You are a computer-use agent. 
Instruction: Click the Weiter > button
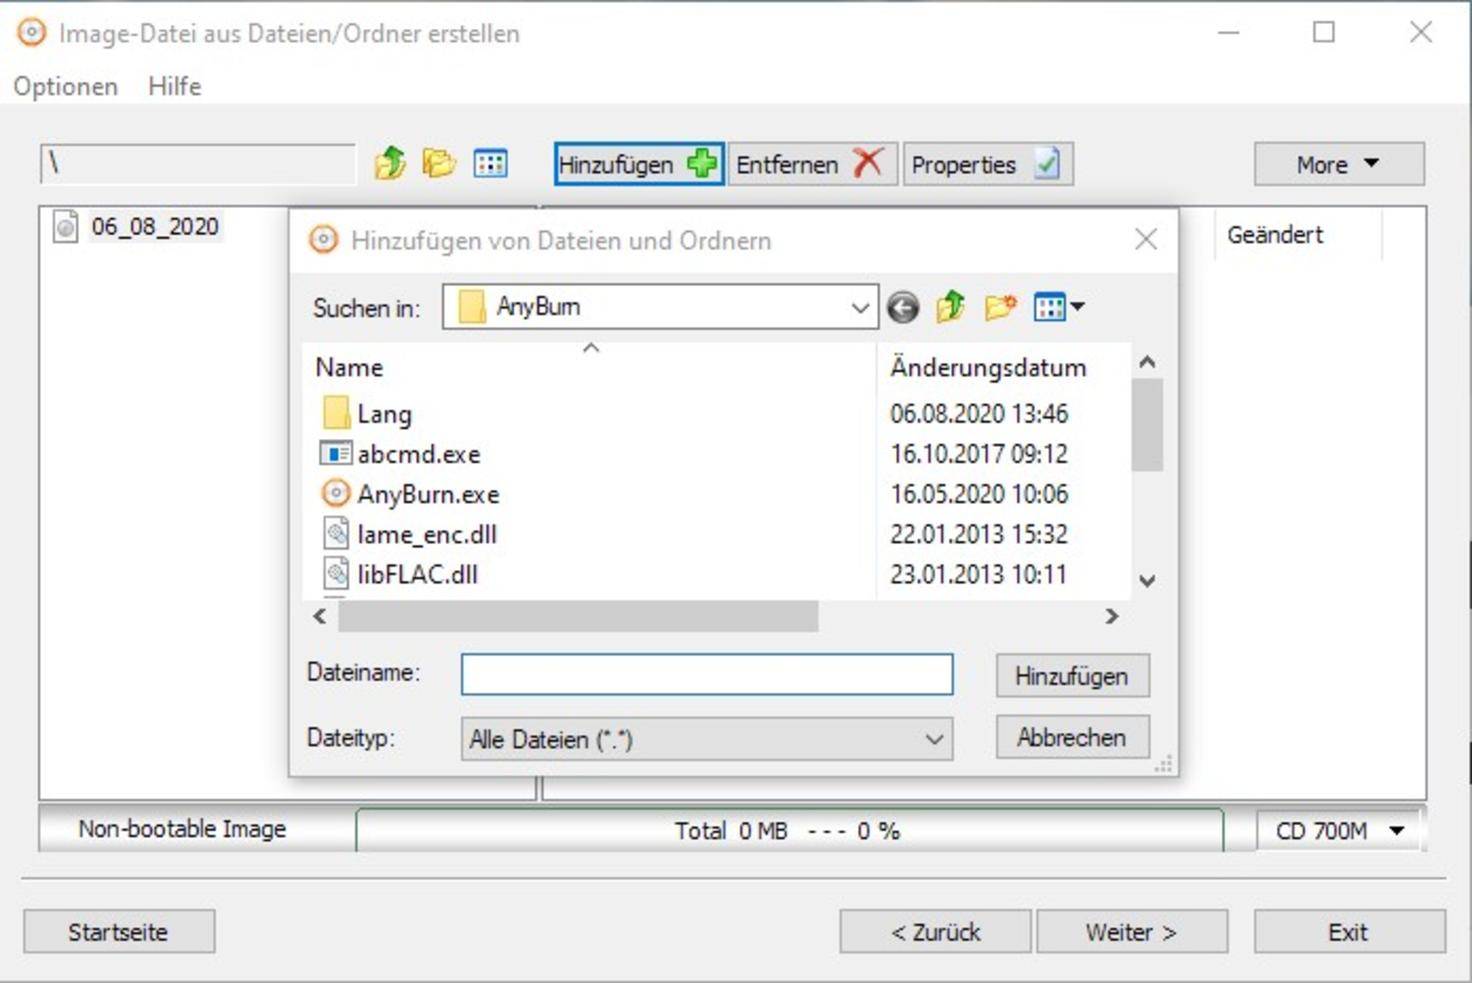click(1131, 932)
